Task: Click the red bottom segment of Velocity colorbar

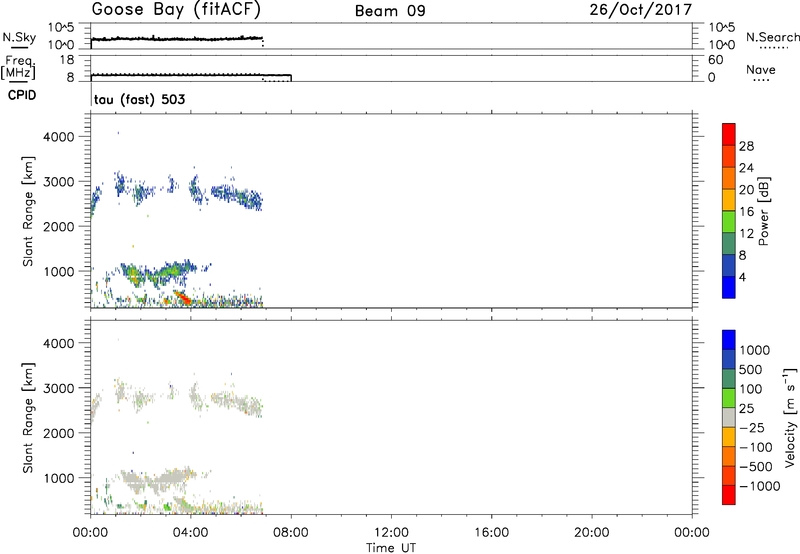Action: [x=729, y=495]
